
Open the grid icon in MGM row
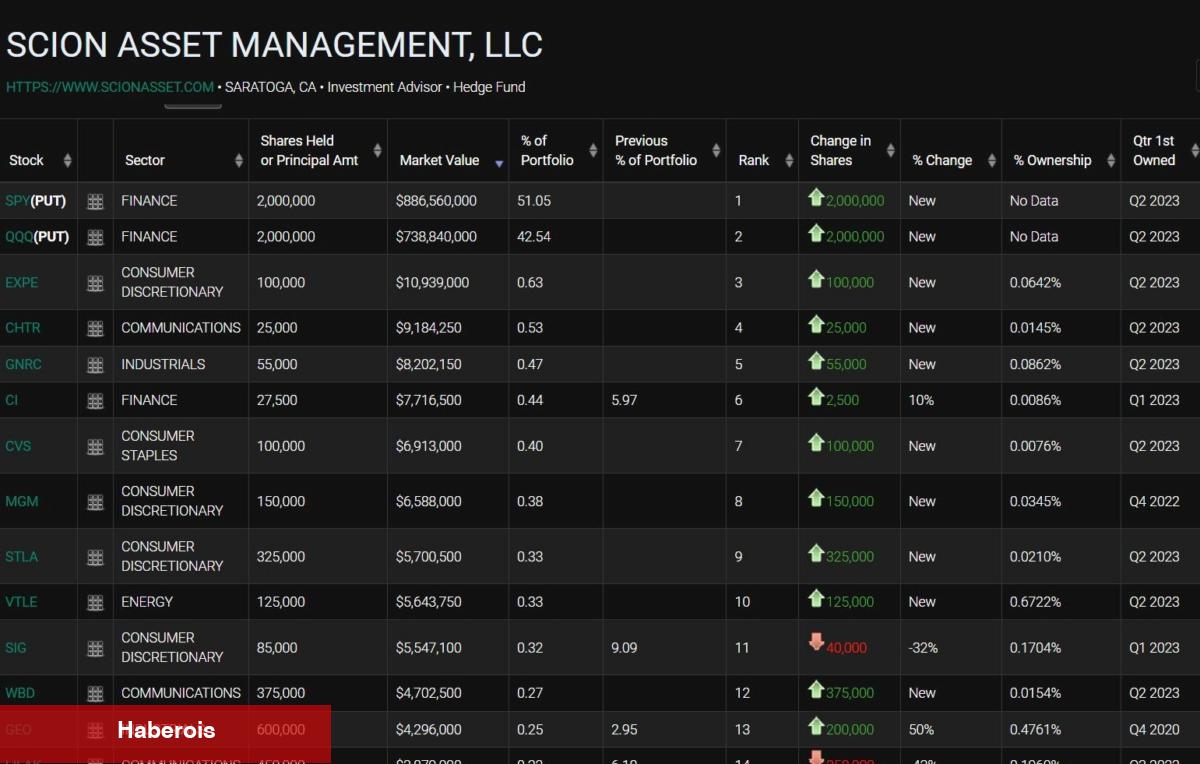(95, 502)
